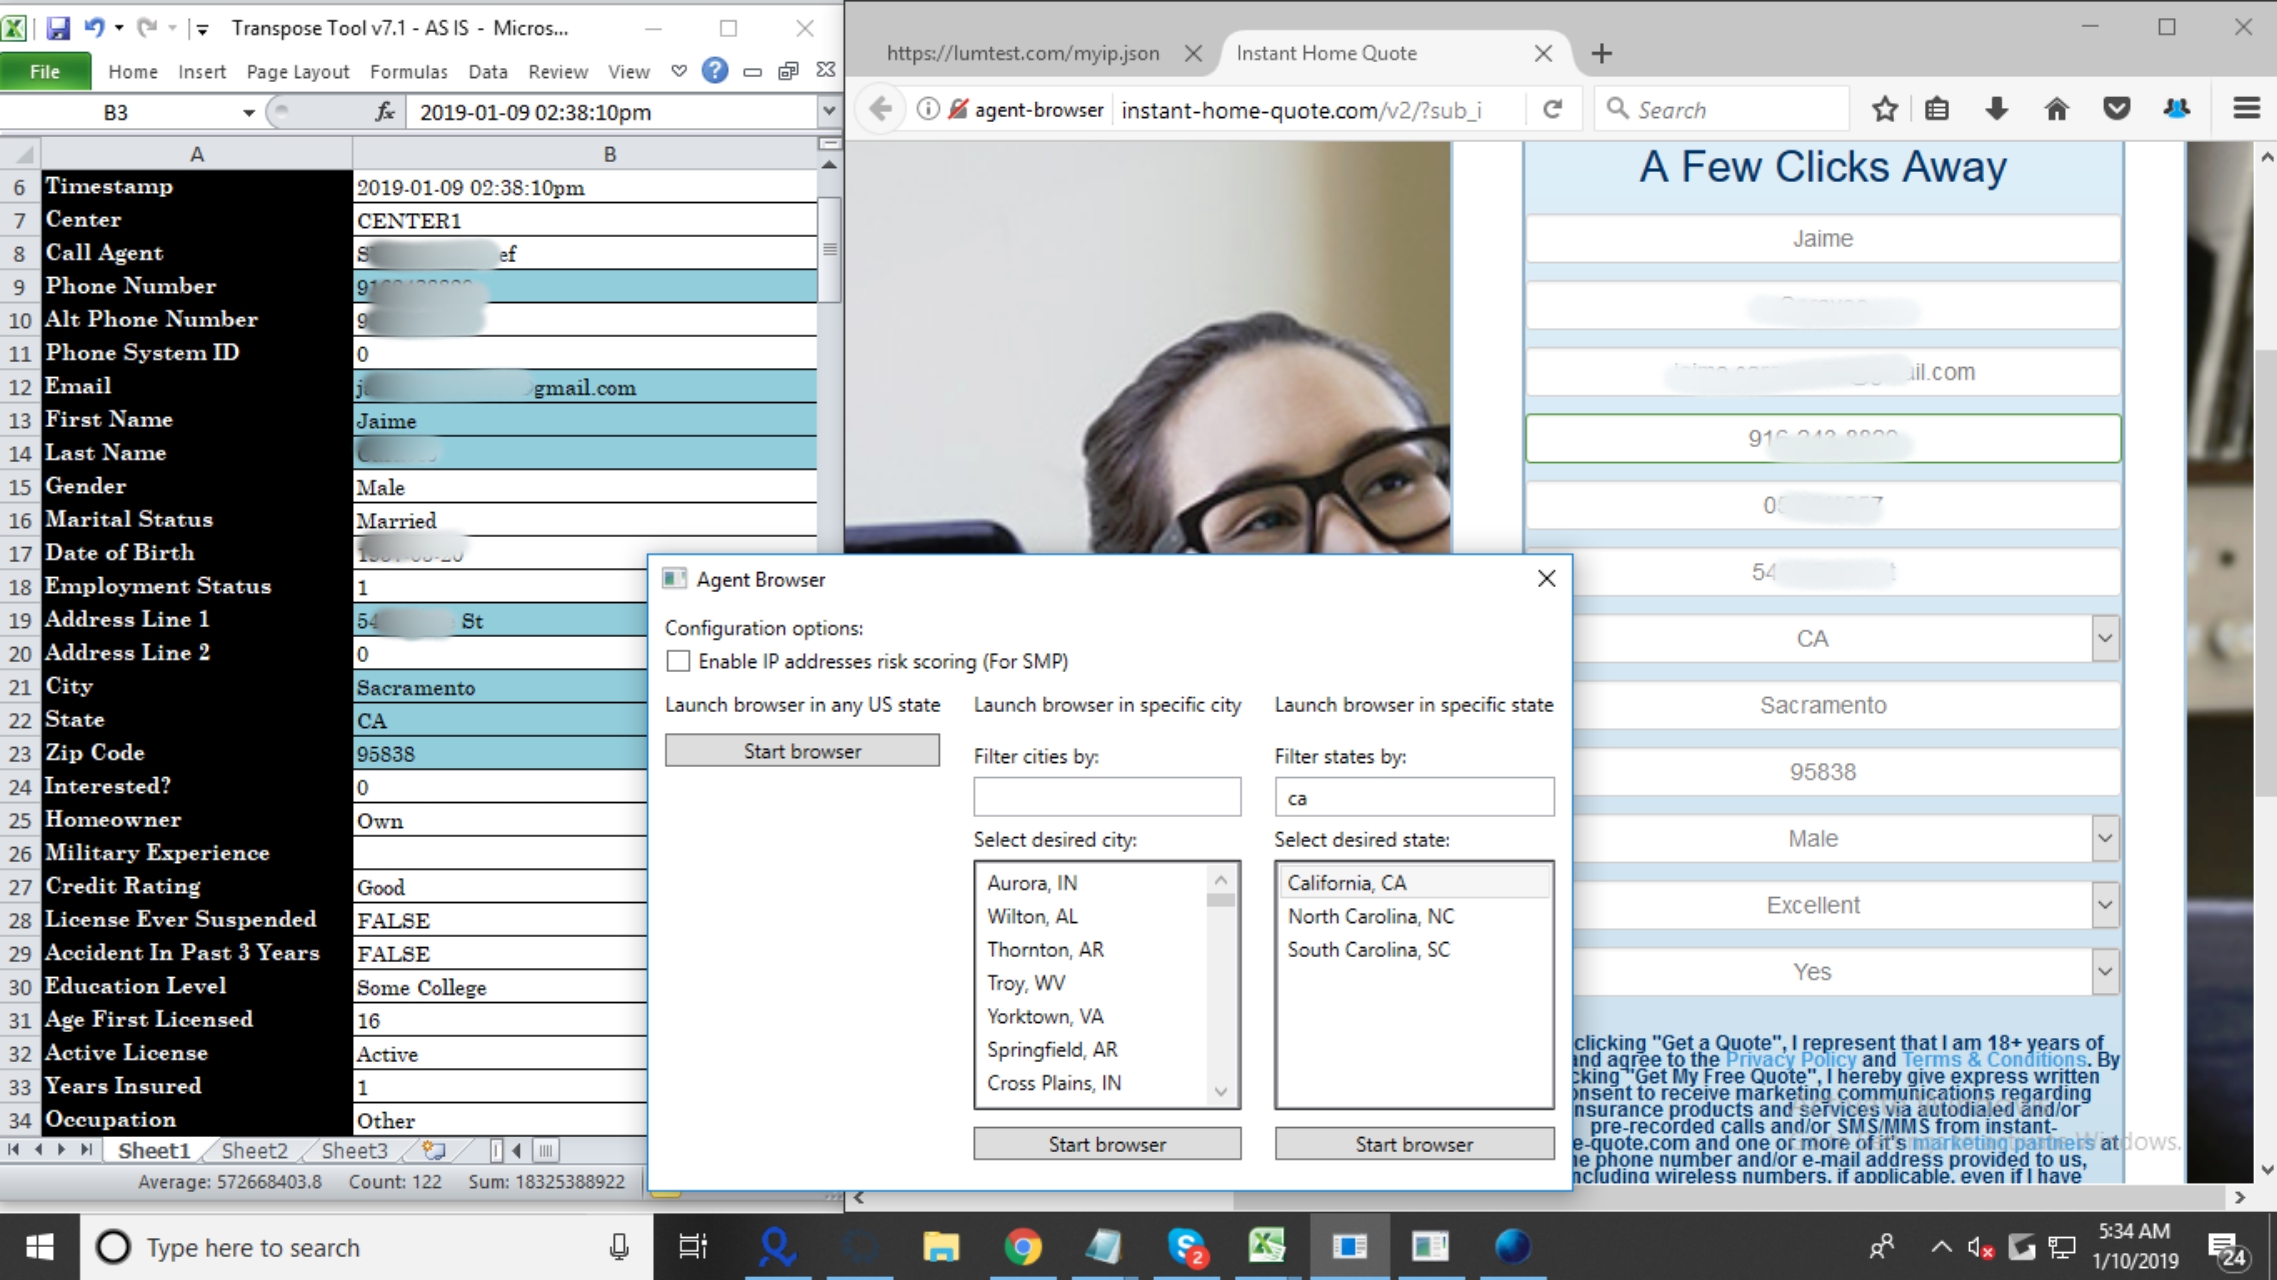Open the Privacy Policy link
This screenshot has height=1280, width=2277.
point(1789,1060)
